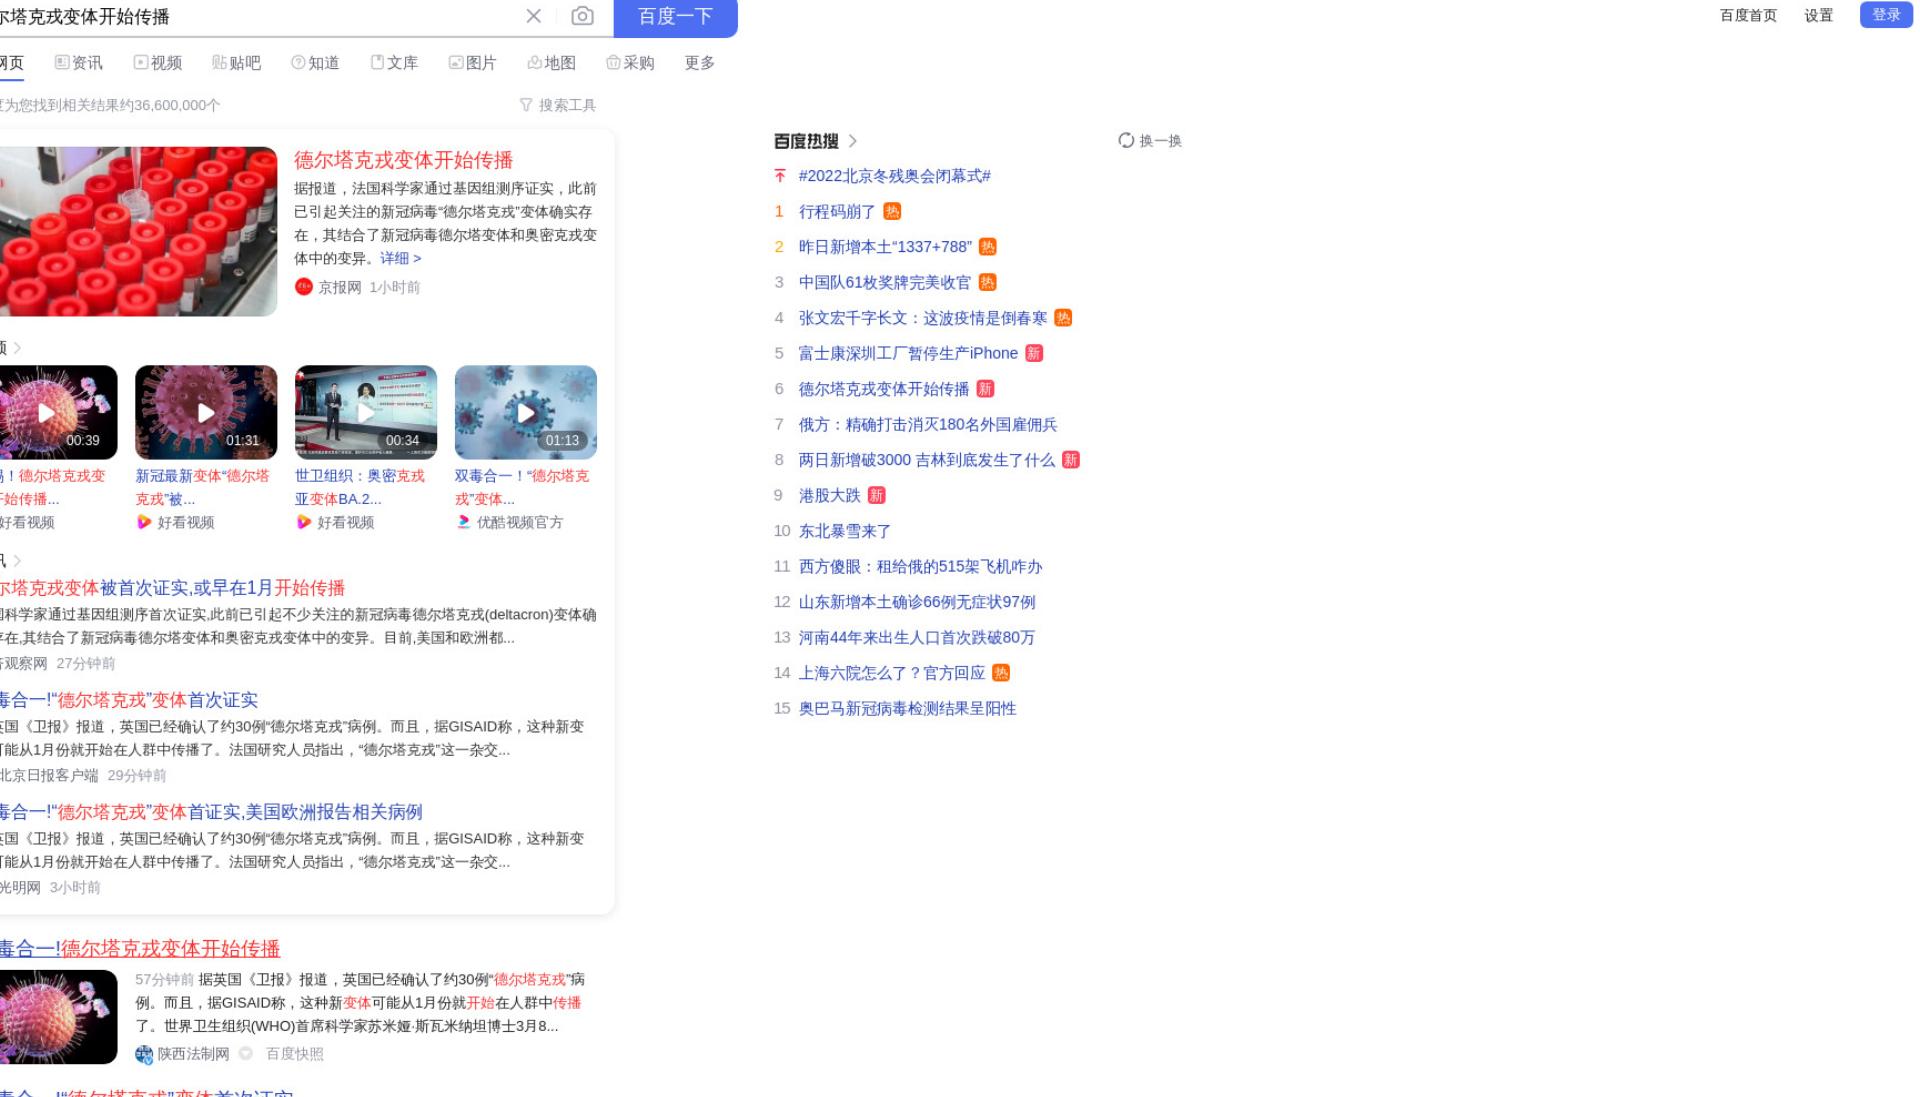The image size is (1920, 1097).
Task: Open the 设置 menu
Action: pyautogui.click(x=1818, y=15)
